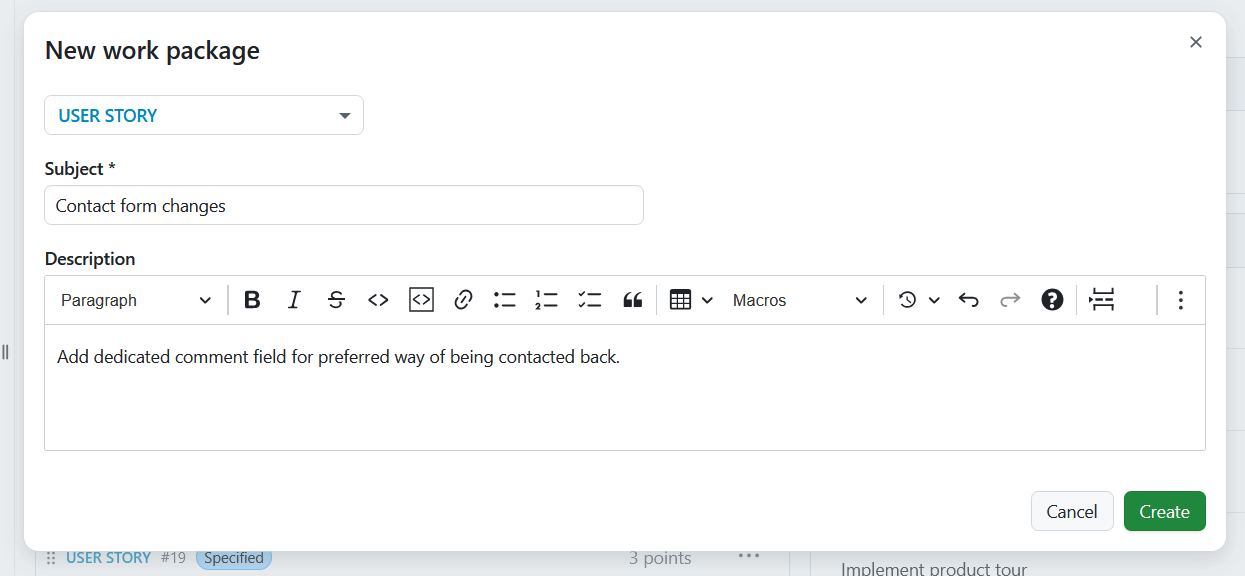This screenshot has height=576, width=1245.
Task: Click inside the Subject field
Action: click(x=343, y=205)
